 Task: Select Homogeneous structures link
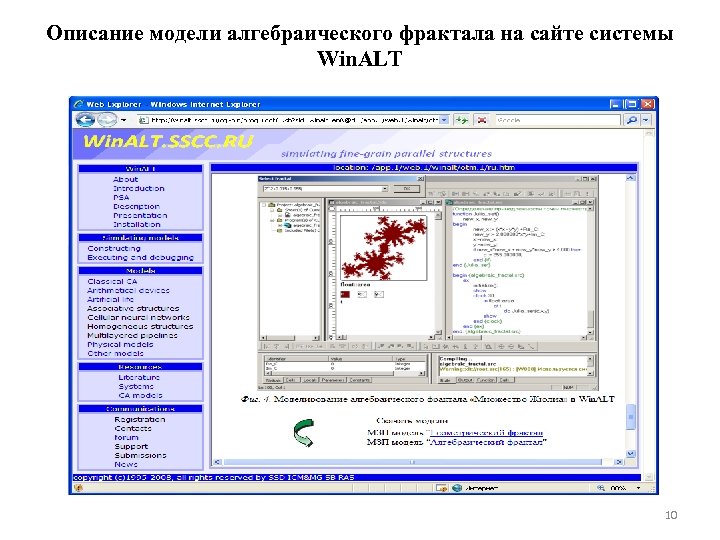point(140,326)
